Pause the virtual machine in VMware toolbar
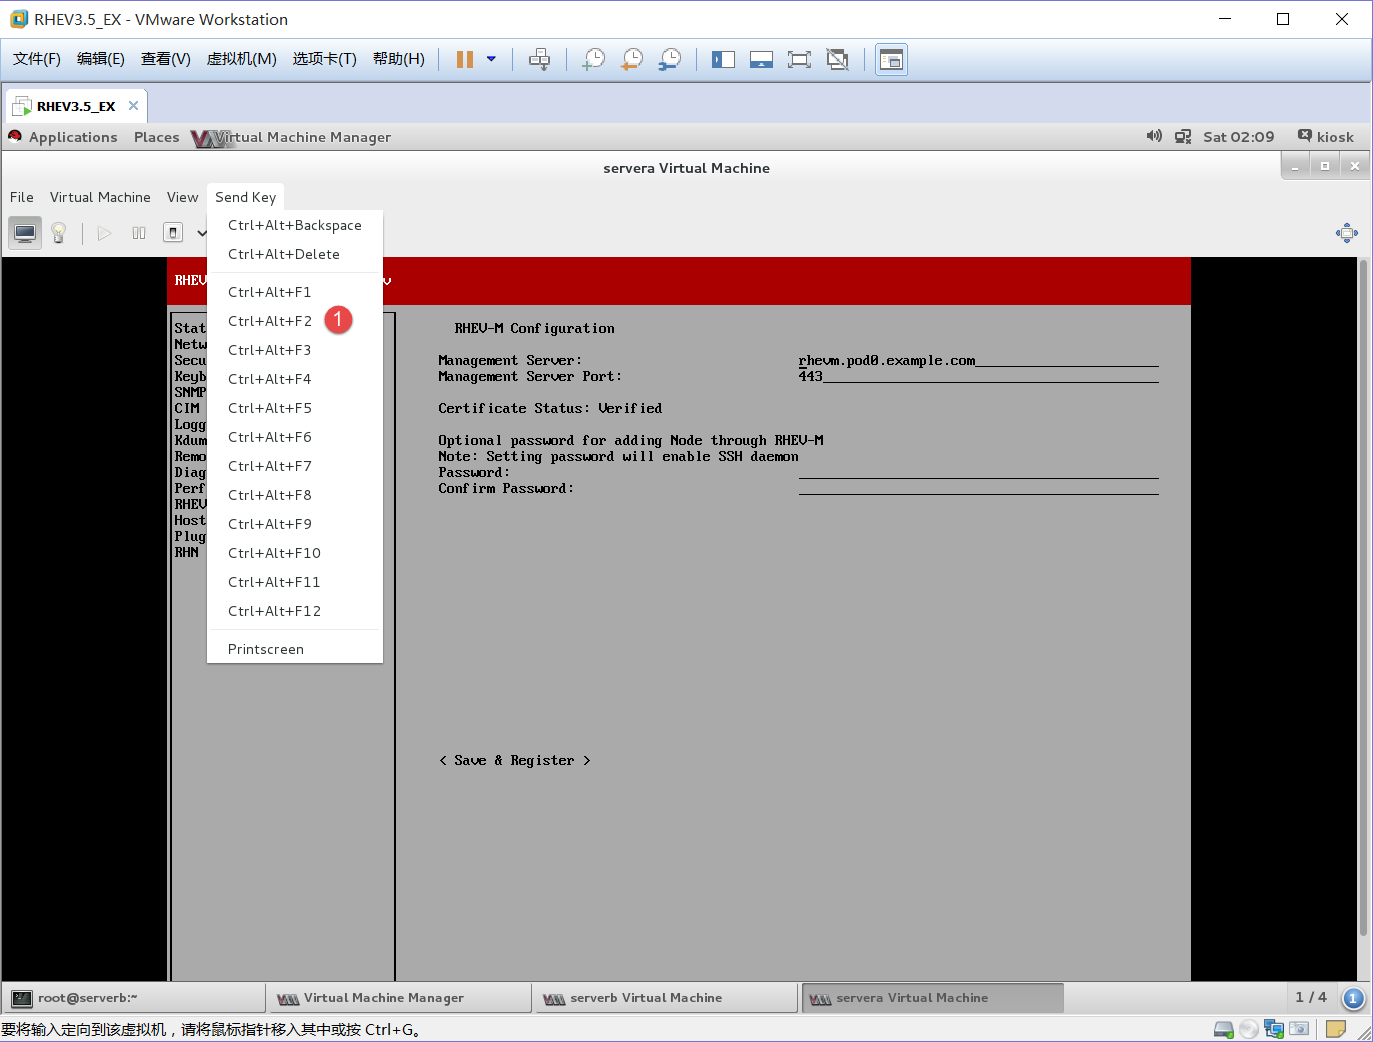Image resolution: width=1373 pixels, height=1042 pixels. (464, 59)
